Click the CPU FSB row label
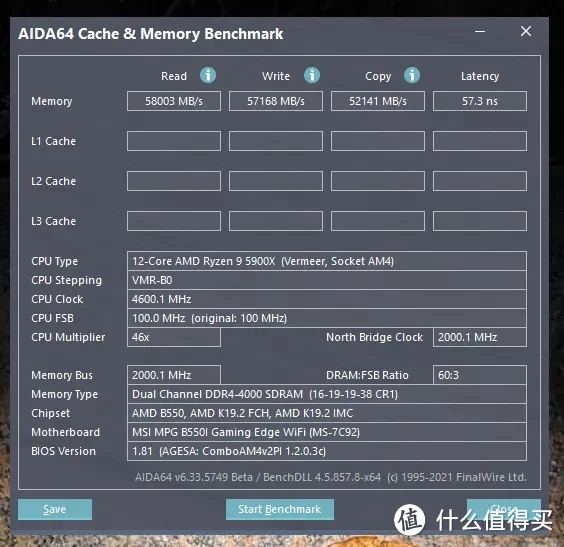564x547 pixels. pyautogui.click(x=53, y=318)
